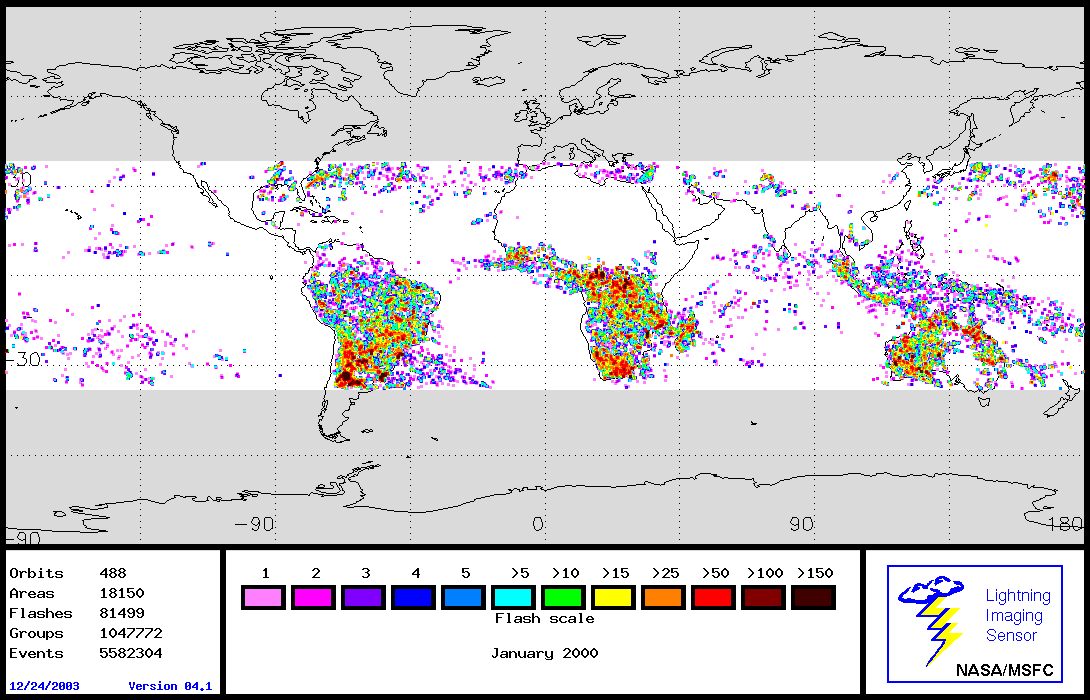Click the January 2000 date caption
Screen dimensions: 1090x700
coord(544,653)
